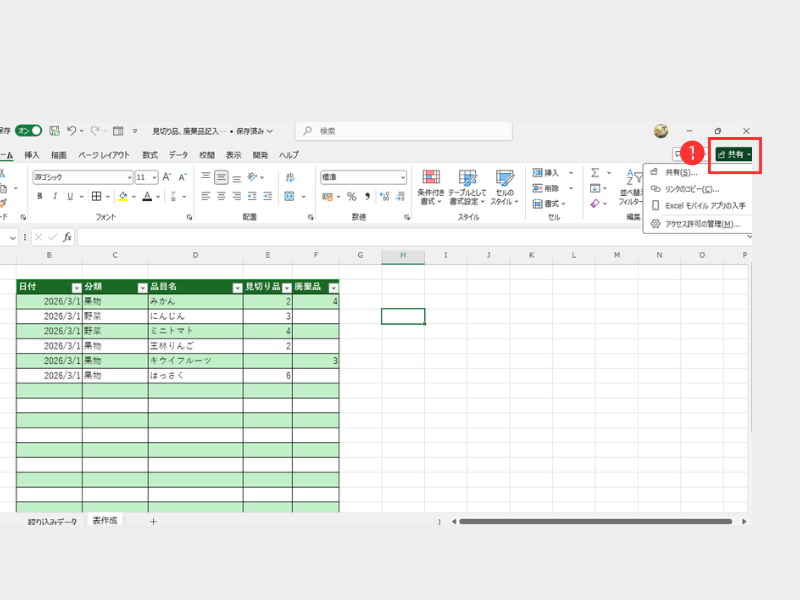Click the Bold formatting icon
This screenshot has height=600, width=800.
40,196
